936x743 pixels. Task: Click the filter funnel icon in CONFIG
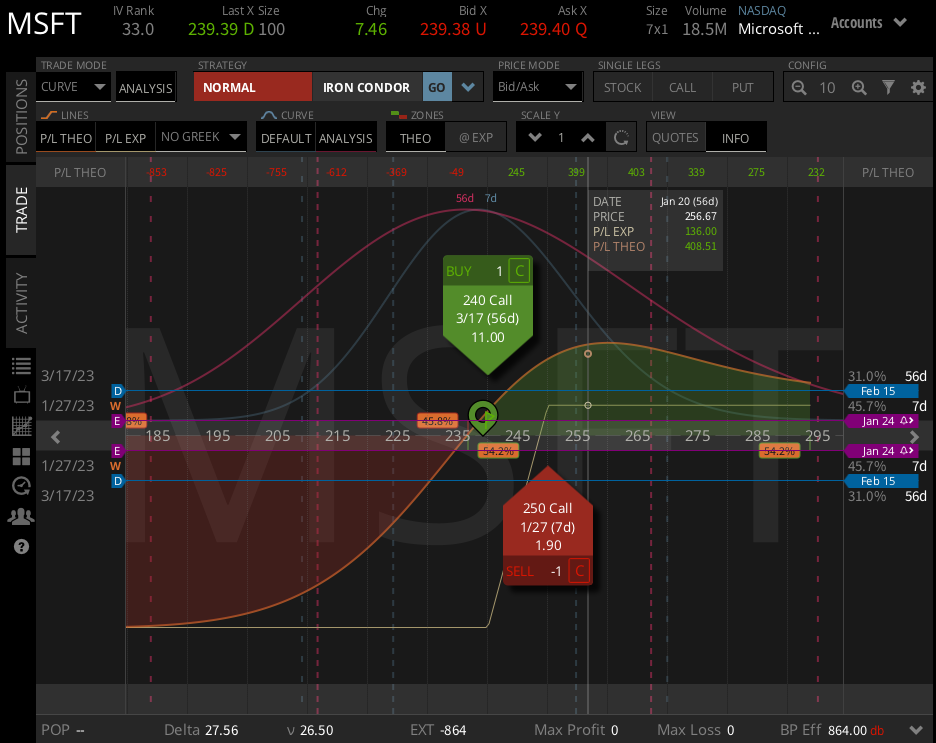pyautogui.click(x=889, y=87)
